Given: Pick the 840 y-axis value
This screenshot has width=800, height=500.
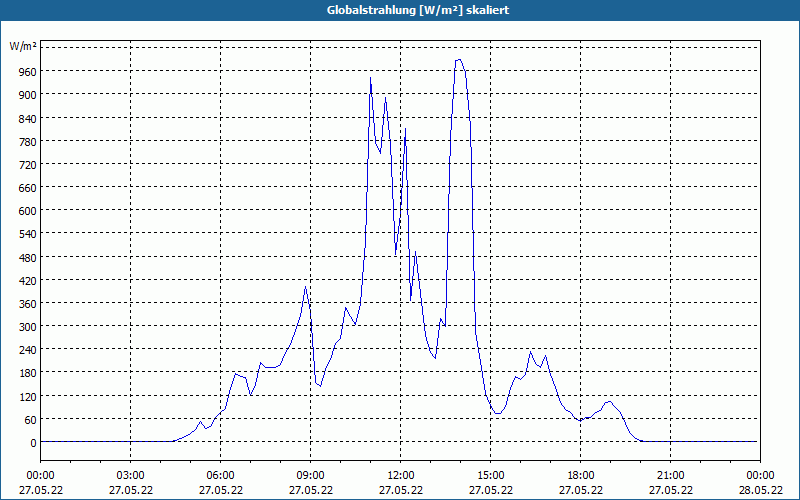Looking at the screenshot, I should click(28, 118).
